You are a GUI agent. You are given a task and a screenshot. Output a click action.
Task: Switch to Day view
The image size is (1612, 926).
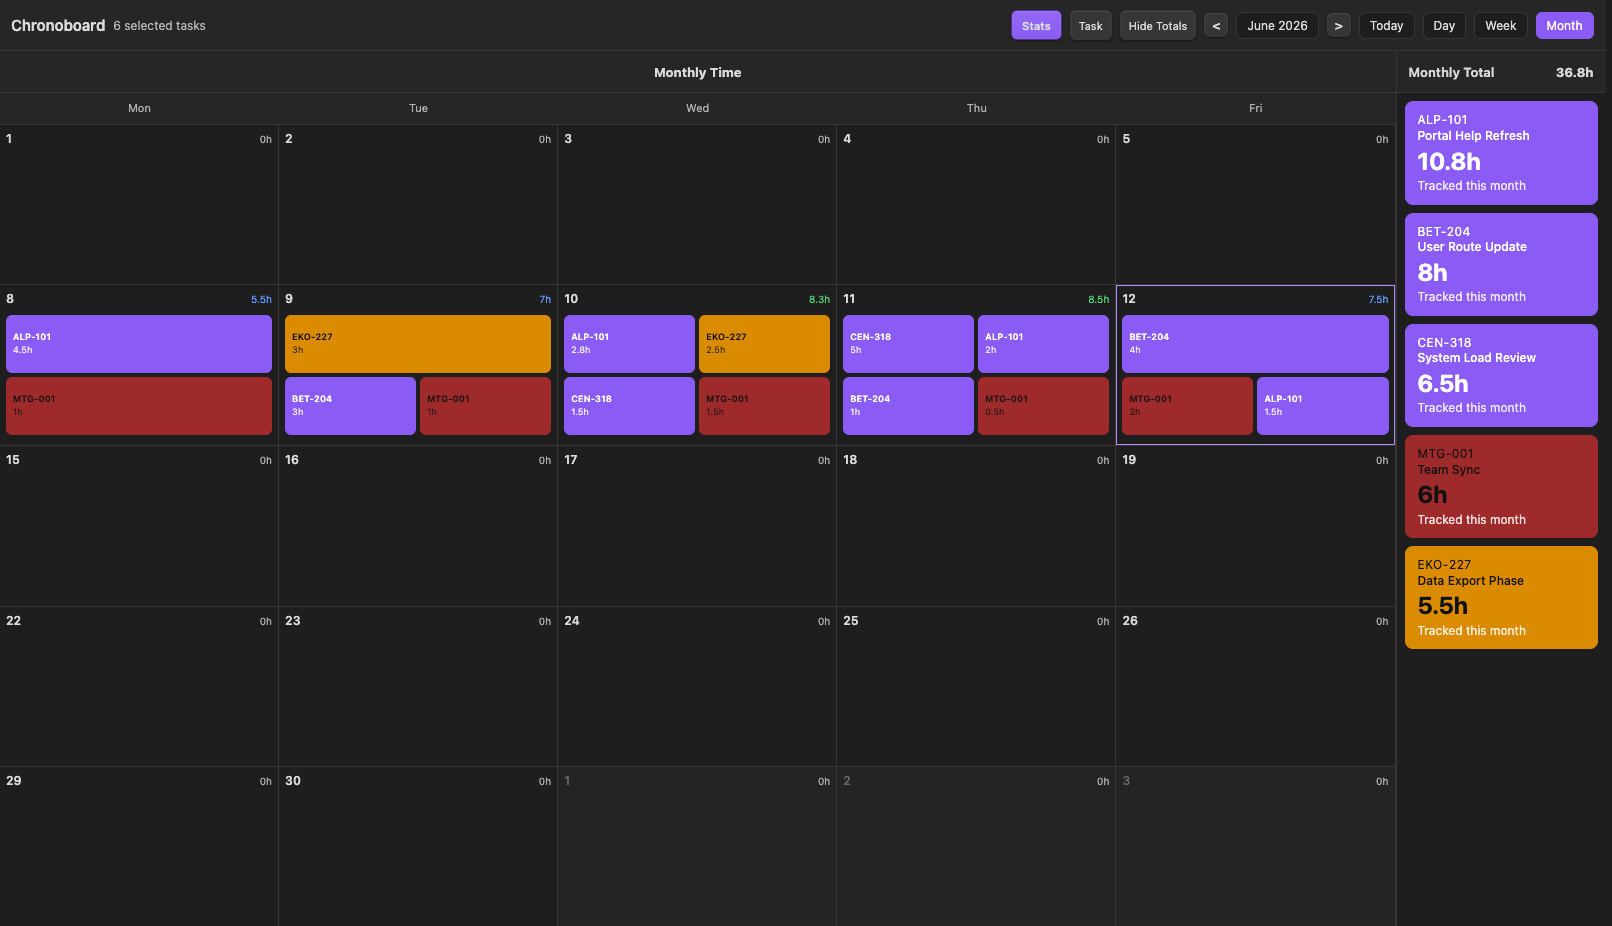(x=1444, y=26)
